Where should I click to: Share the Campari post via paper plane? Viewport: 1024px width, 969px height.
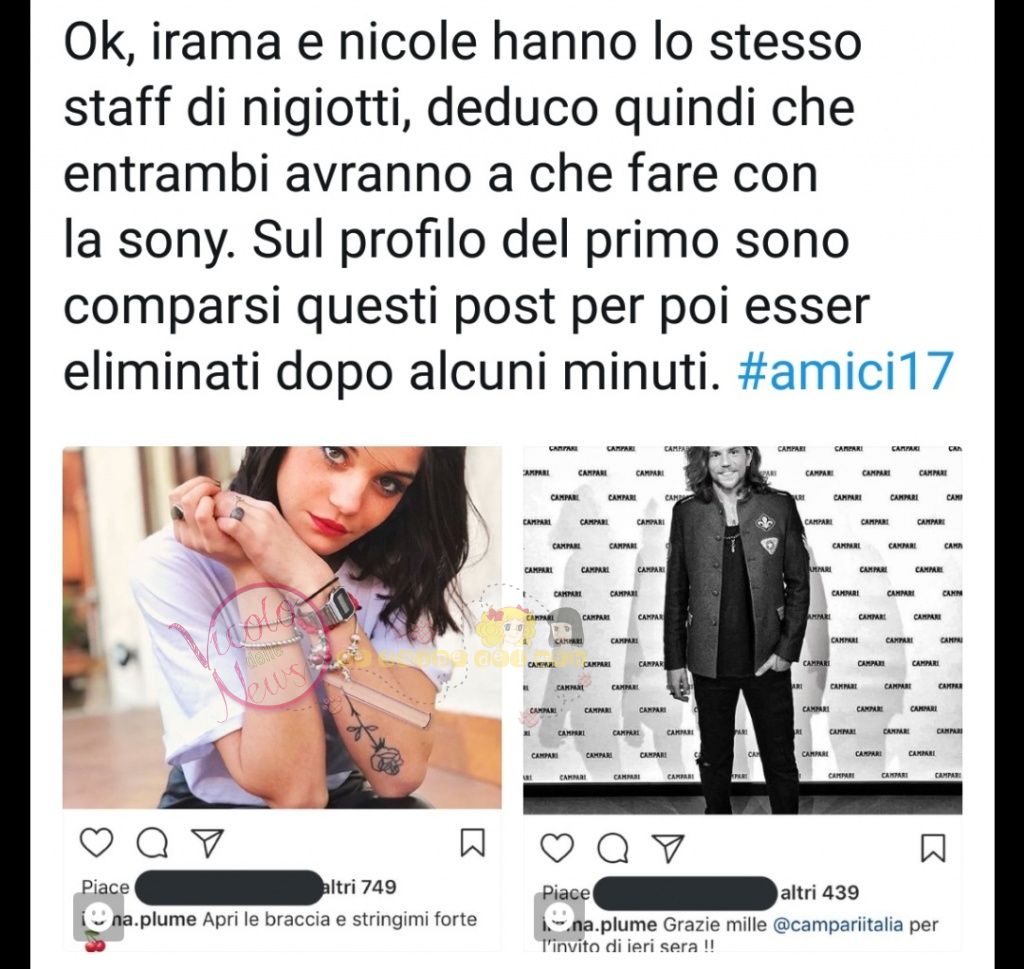pyautogui.click(x=669, y=848)
